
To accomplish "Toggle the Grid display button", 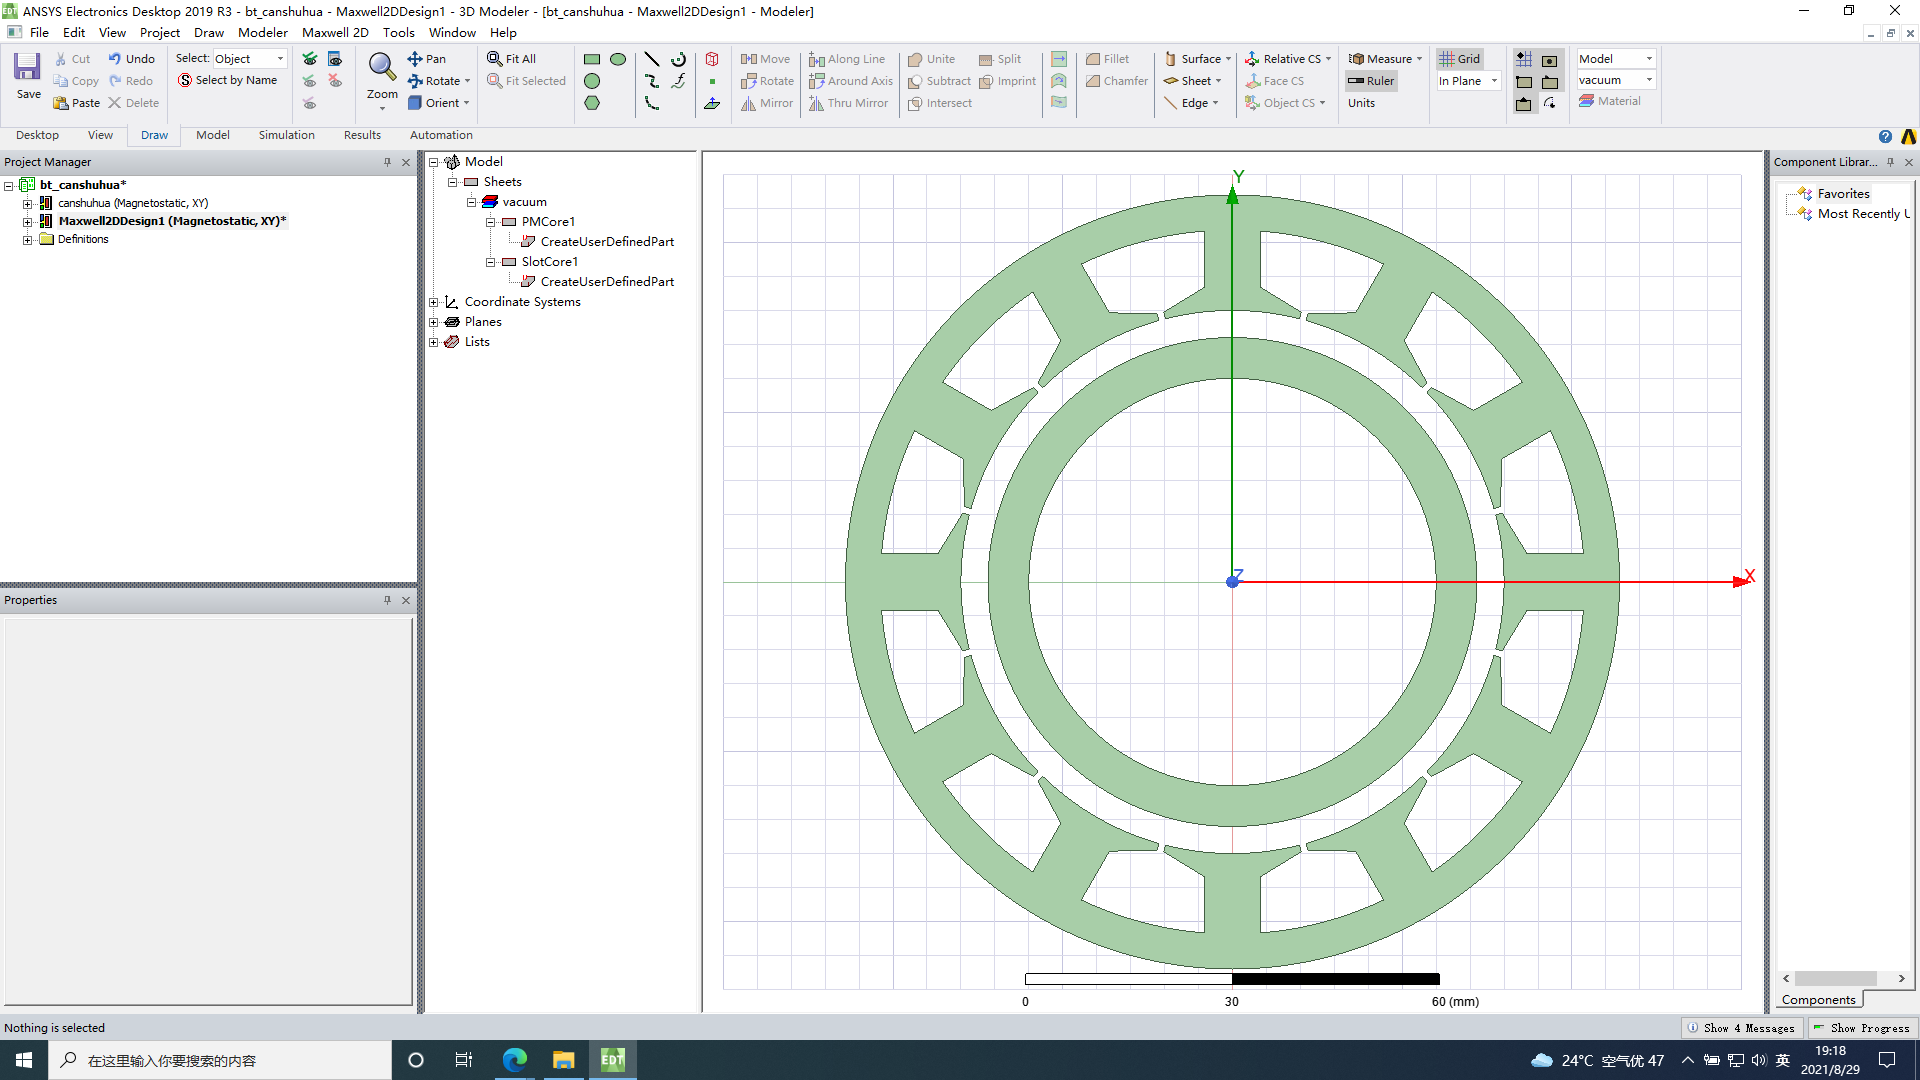I will [1459, 59].
